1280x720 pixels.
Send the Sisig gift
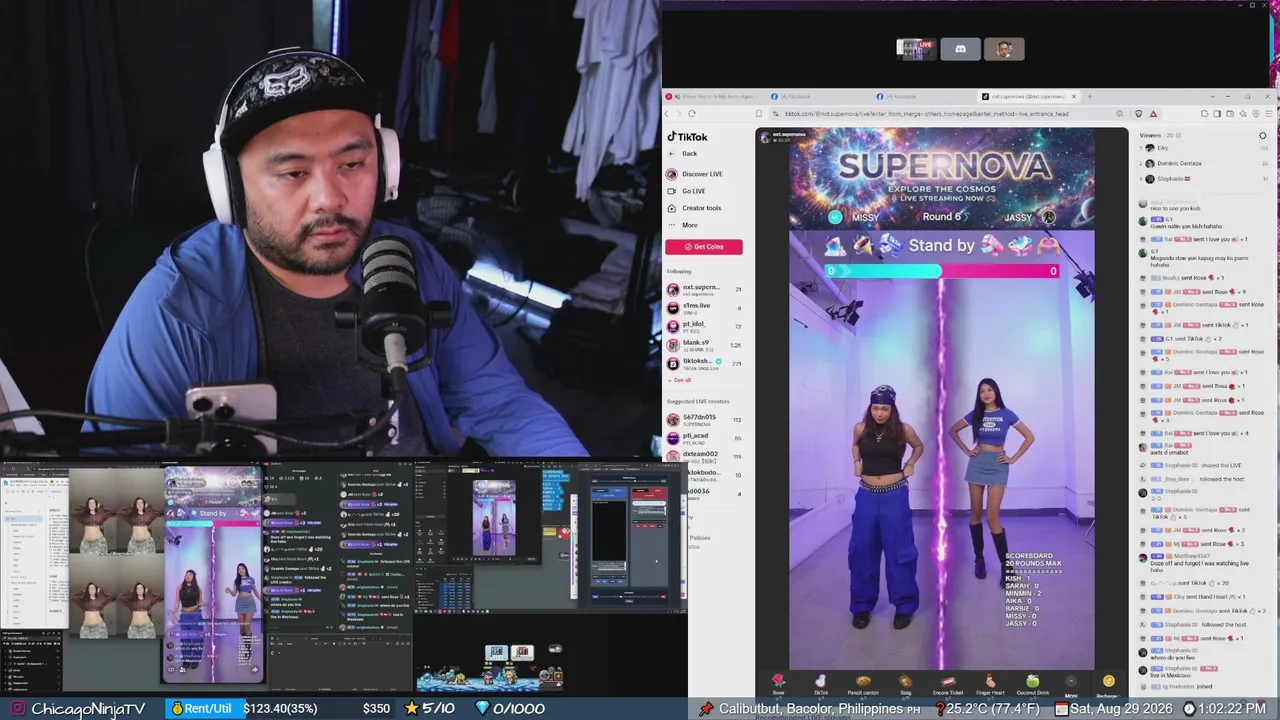pos(905,683)
